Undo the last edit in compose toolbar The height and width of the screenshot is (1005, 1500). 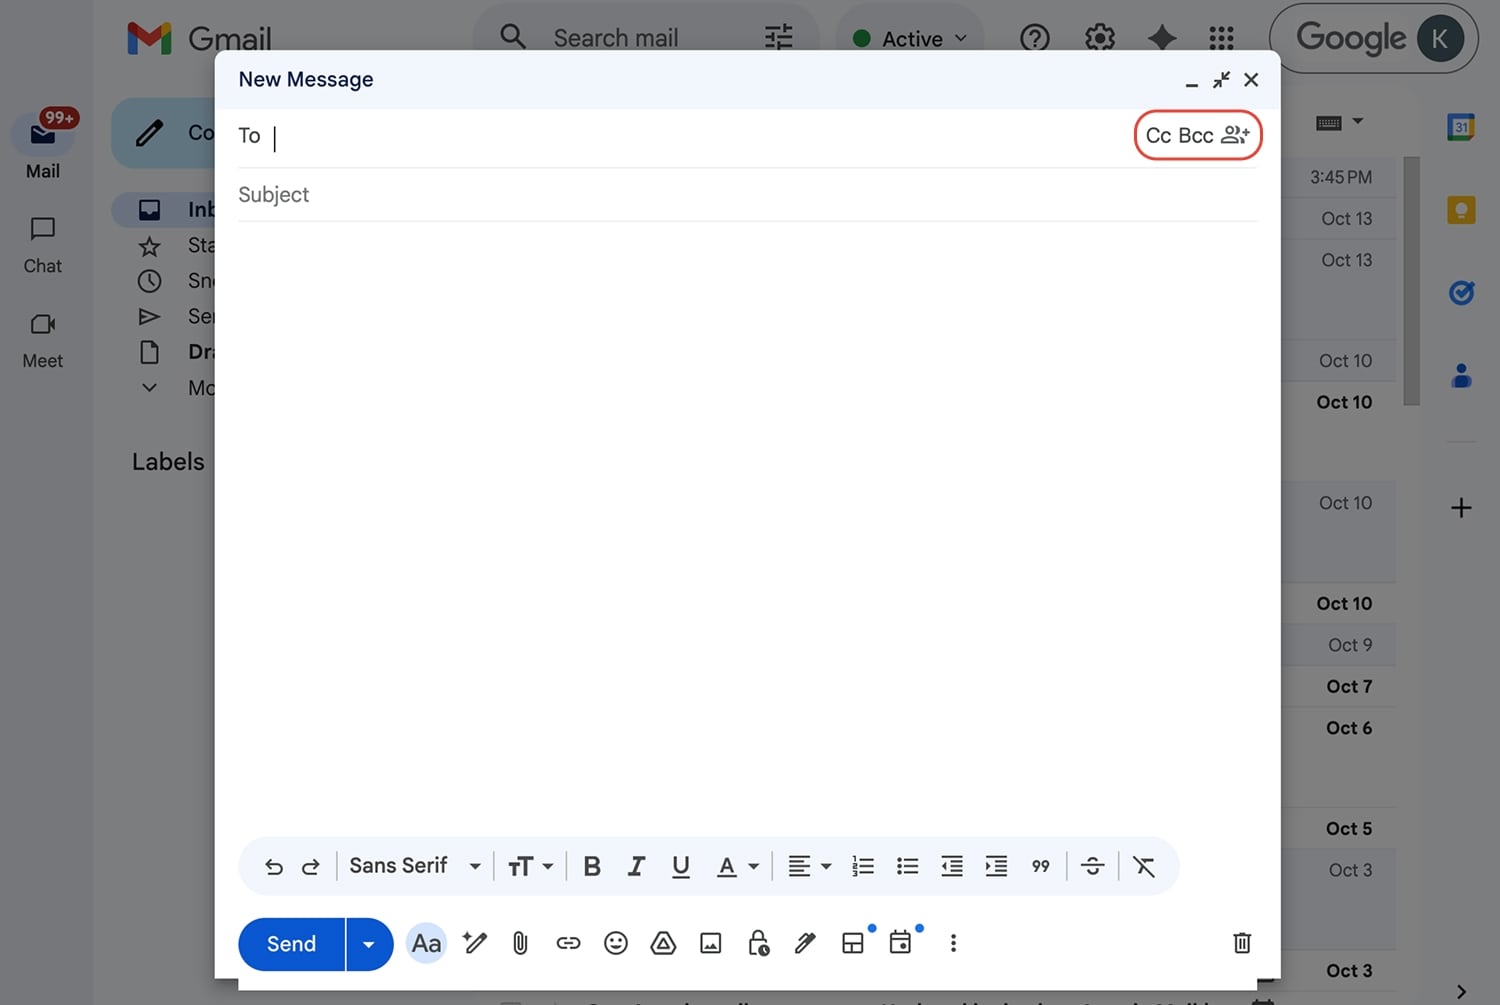(x=274, y=866)
